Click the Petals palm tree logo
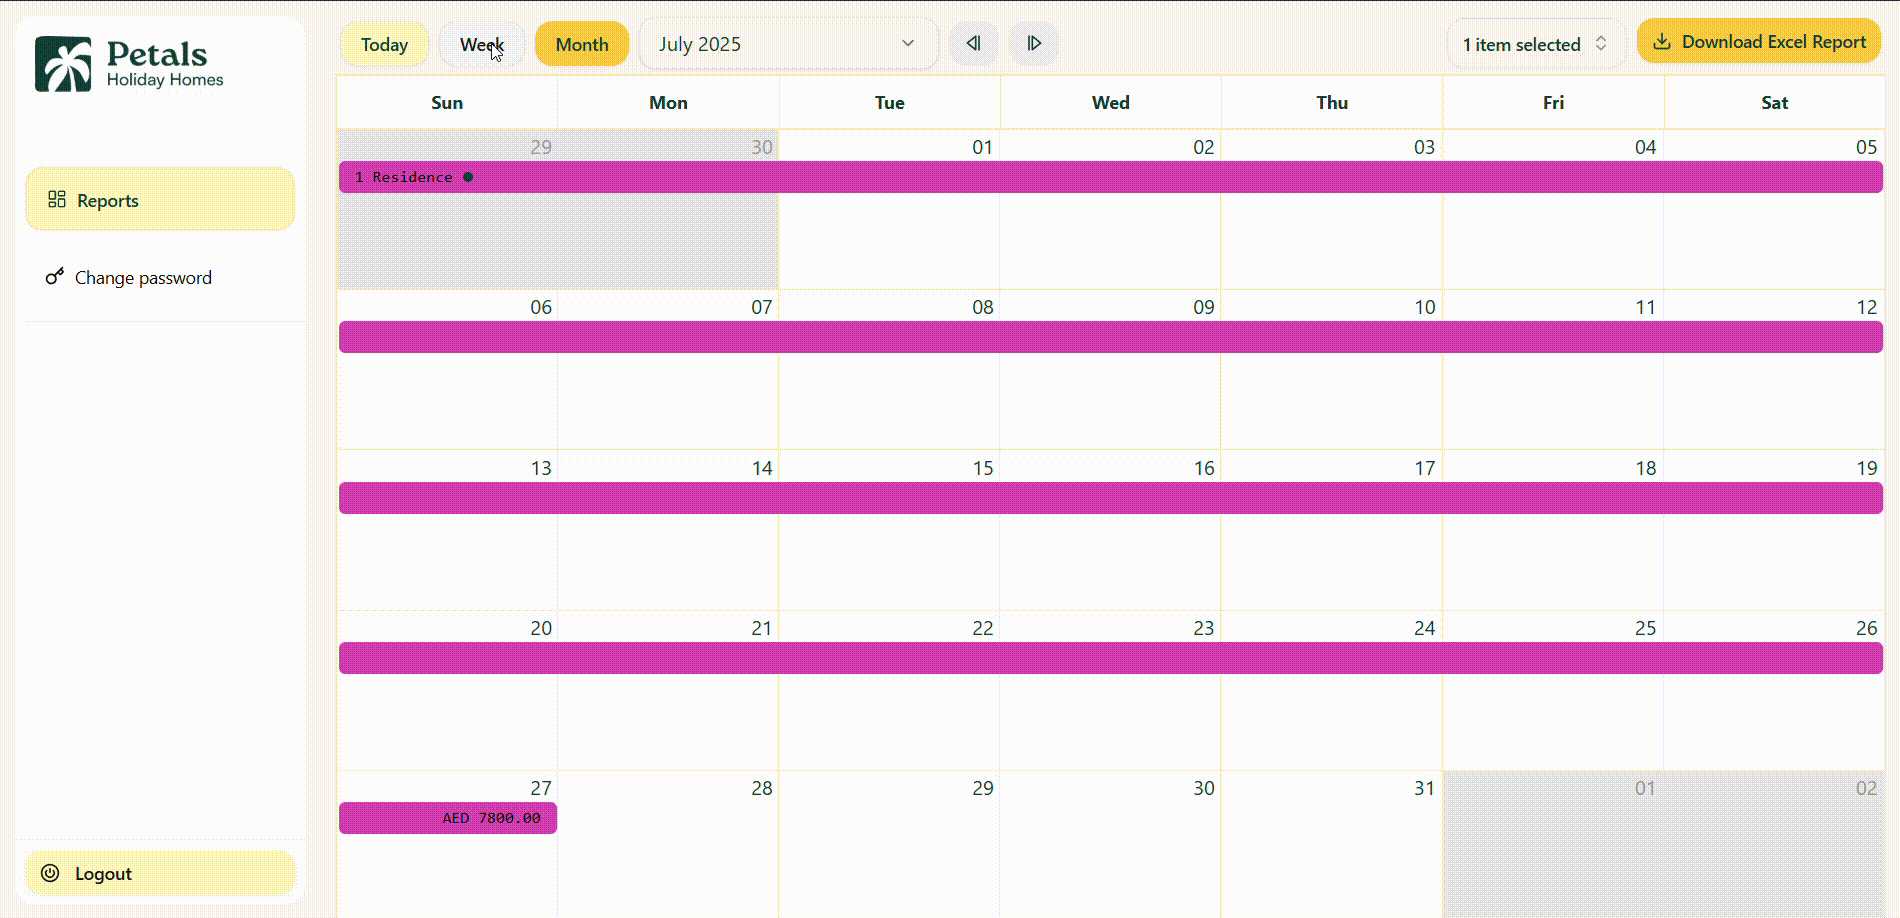 pos(63,64)
